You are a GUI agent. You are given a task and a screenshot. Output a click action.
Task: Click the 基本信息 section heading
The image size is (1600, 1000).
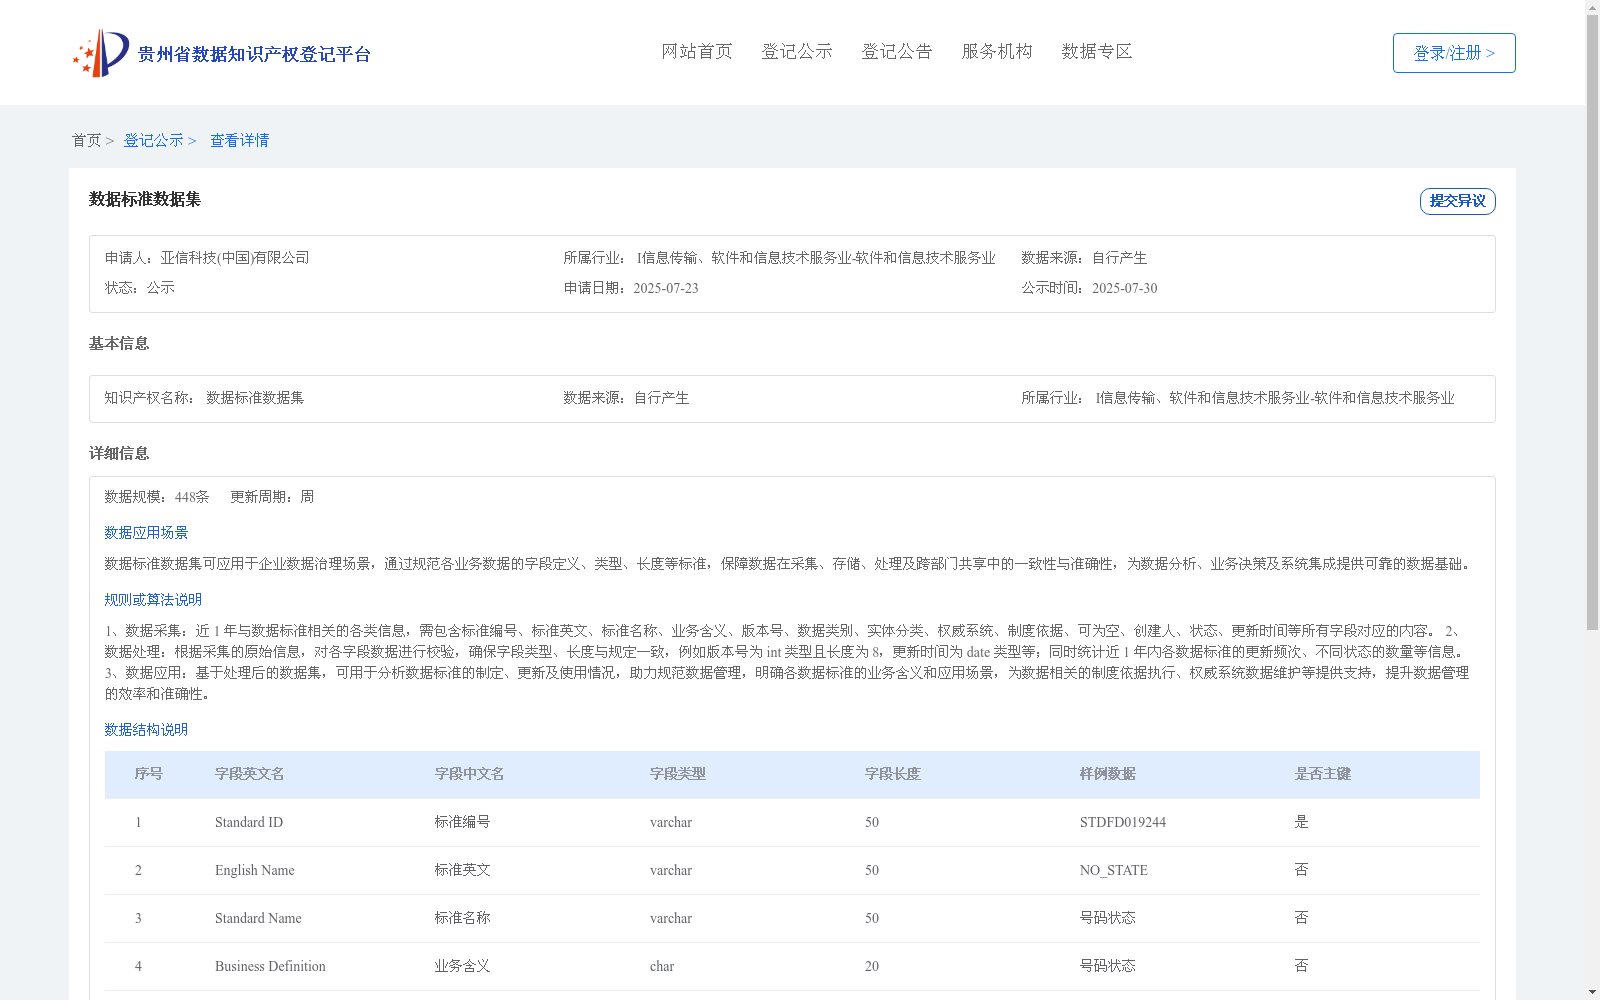coord(119,343)
